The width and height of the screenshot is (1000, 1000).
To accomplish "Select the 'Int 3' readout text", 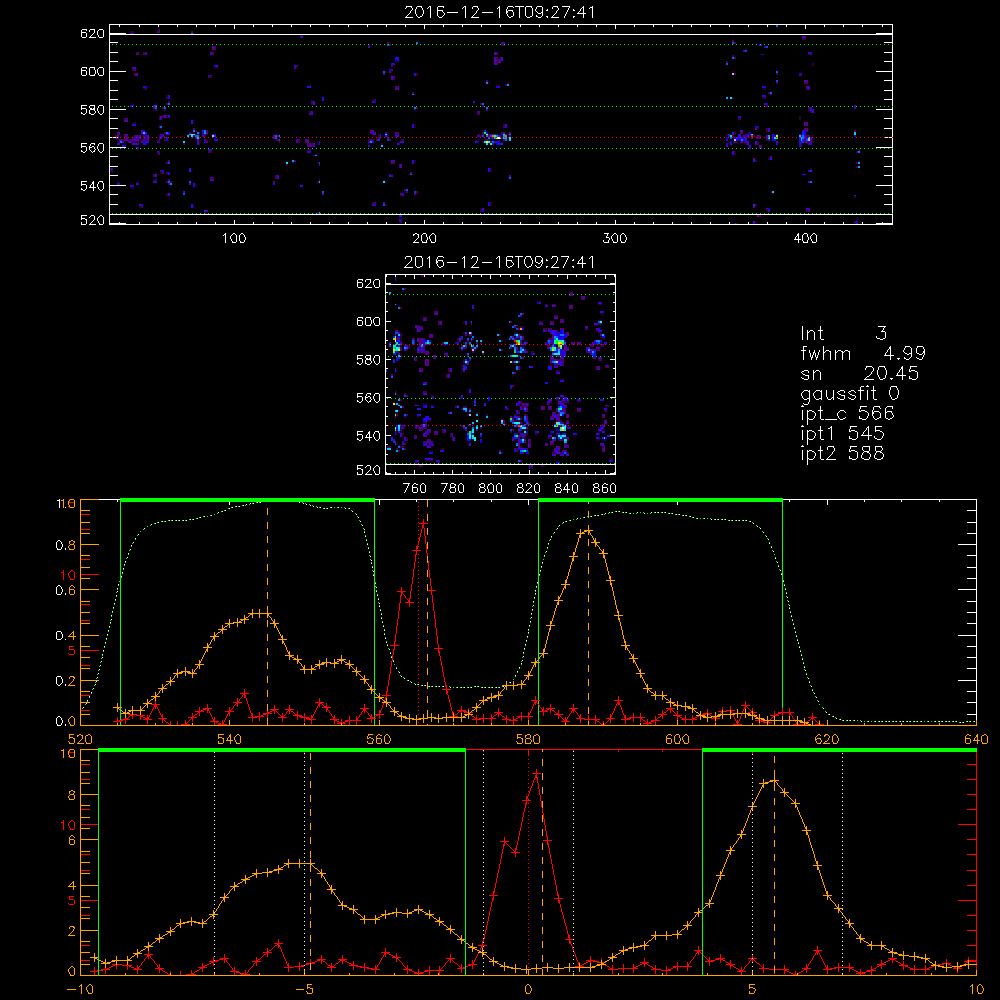I will 843,334.
